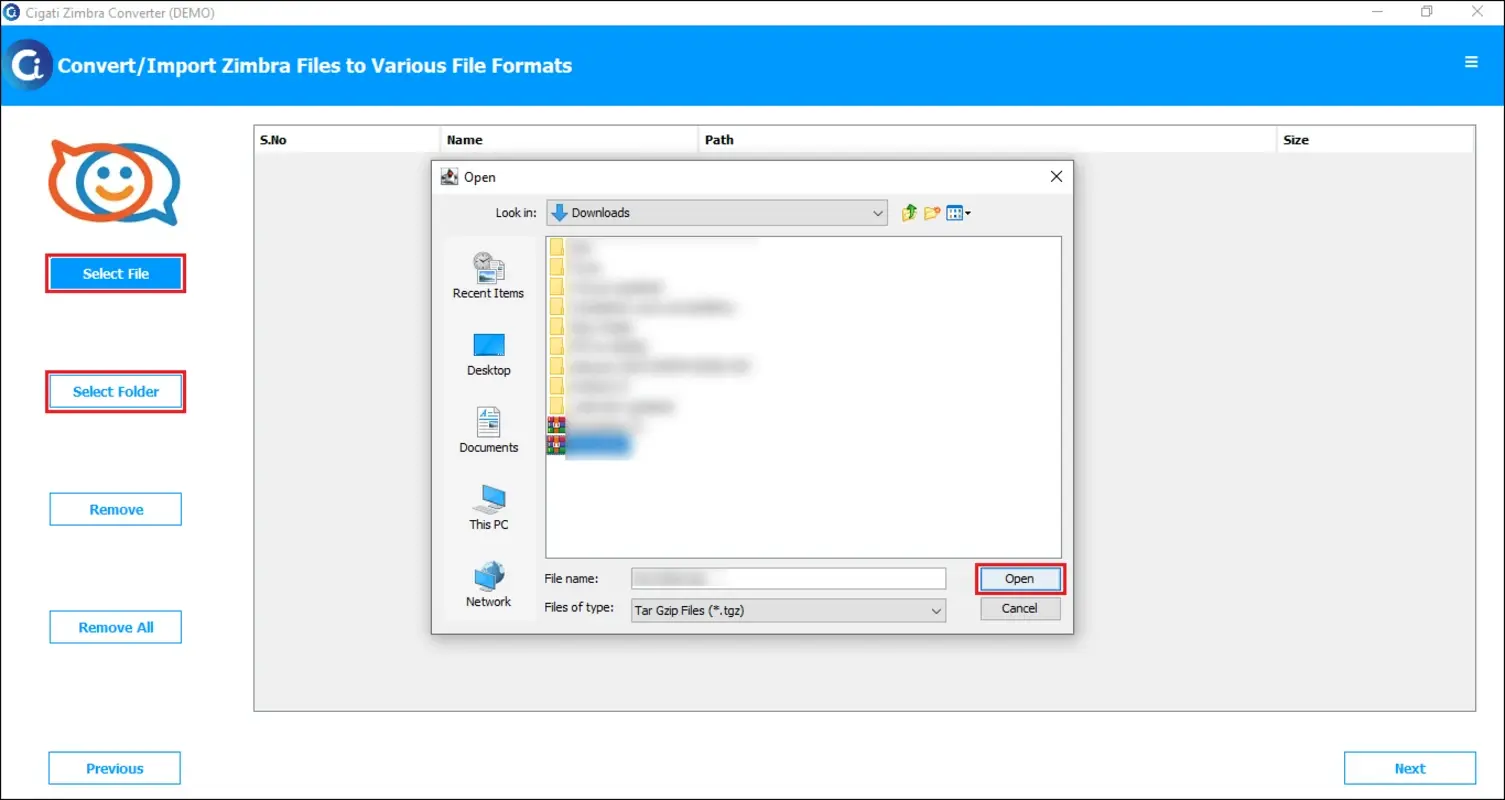Select This PC in the sidebar
The width and height of the screenshot is (1505, 800).
click(x=488, y=507)
